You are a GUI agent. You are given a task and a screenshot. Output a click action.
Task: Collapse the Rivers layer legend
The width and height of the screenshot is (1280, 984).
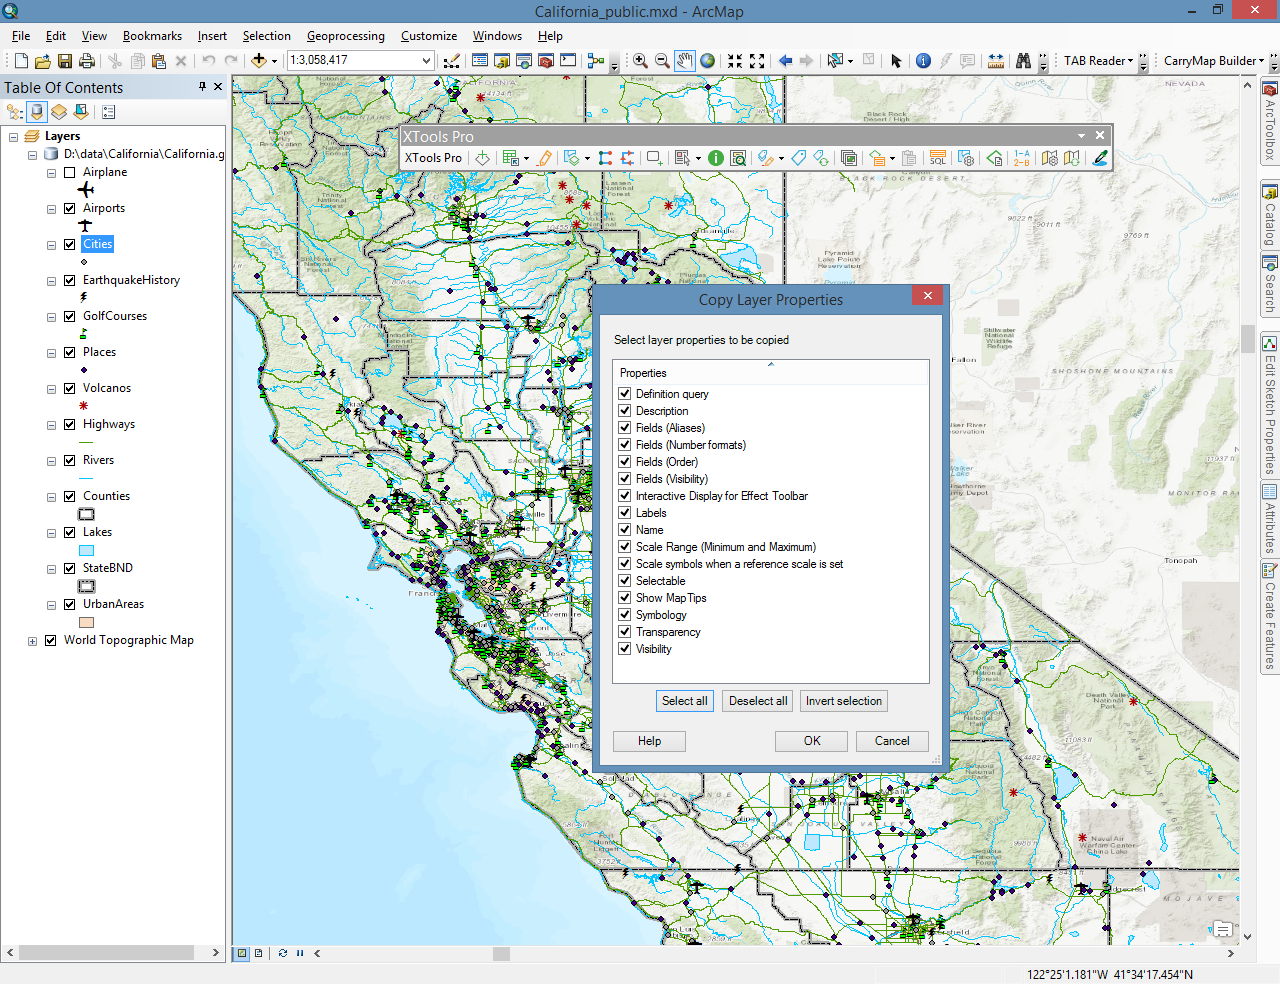[51, 461]
